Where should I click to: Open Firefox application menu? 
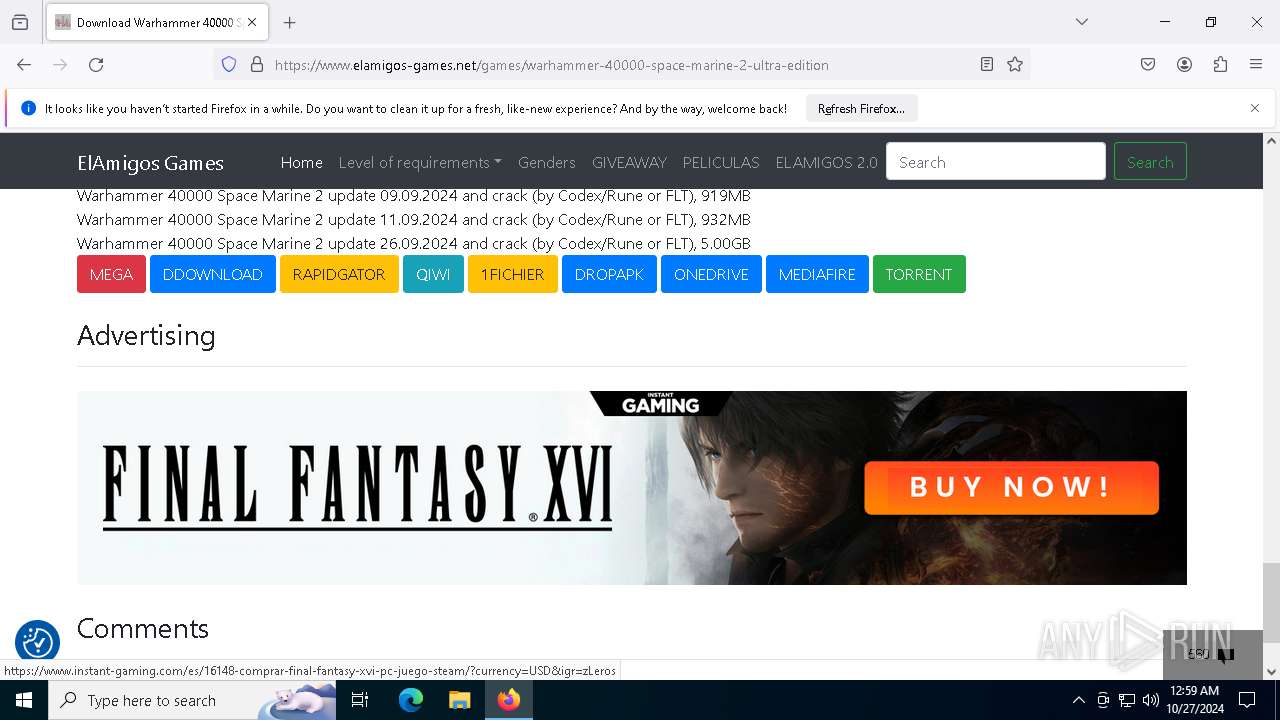point(1256,65)
